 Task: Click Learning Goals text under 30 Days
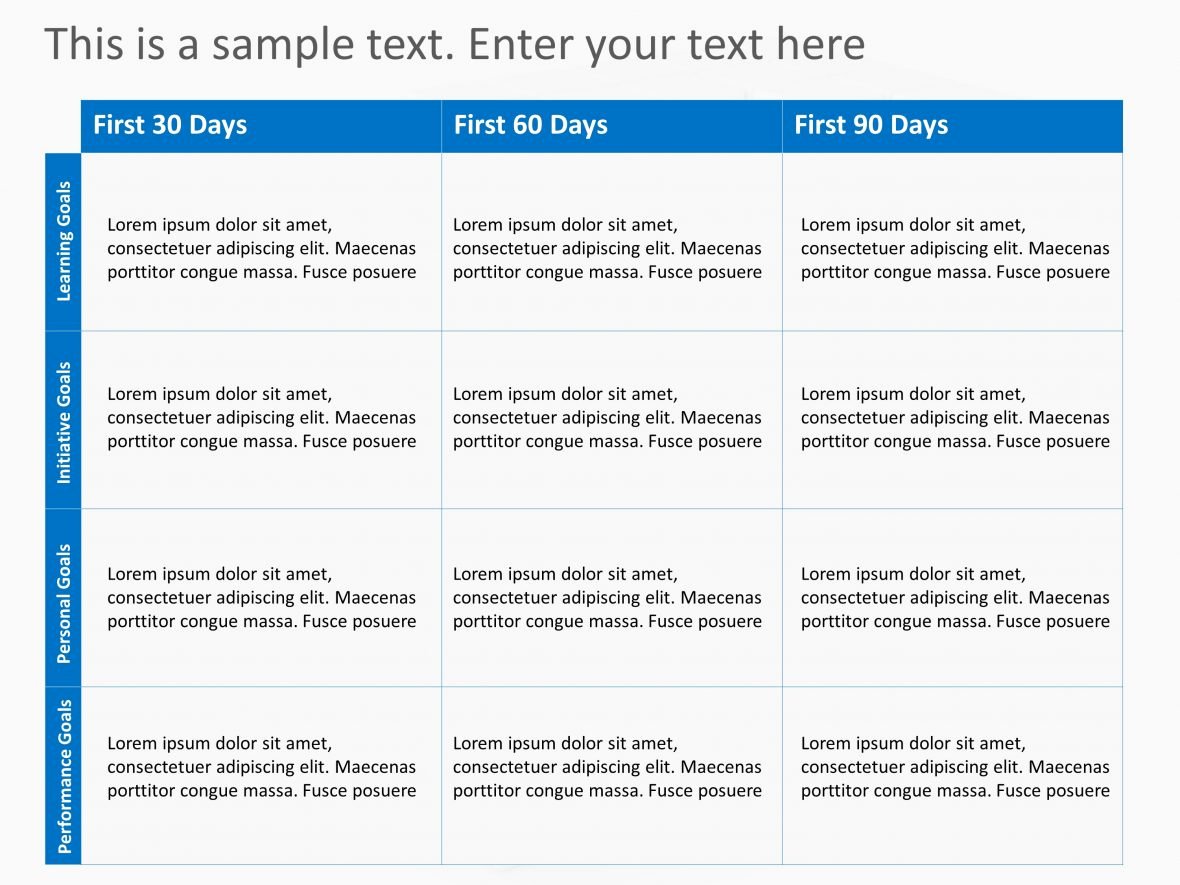pos(261,248)
